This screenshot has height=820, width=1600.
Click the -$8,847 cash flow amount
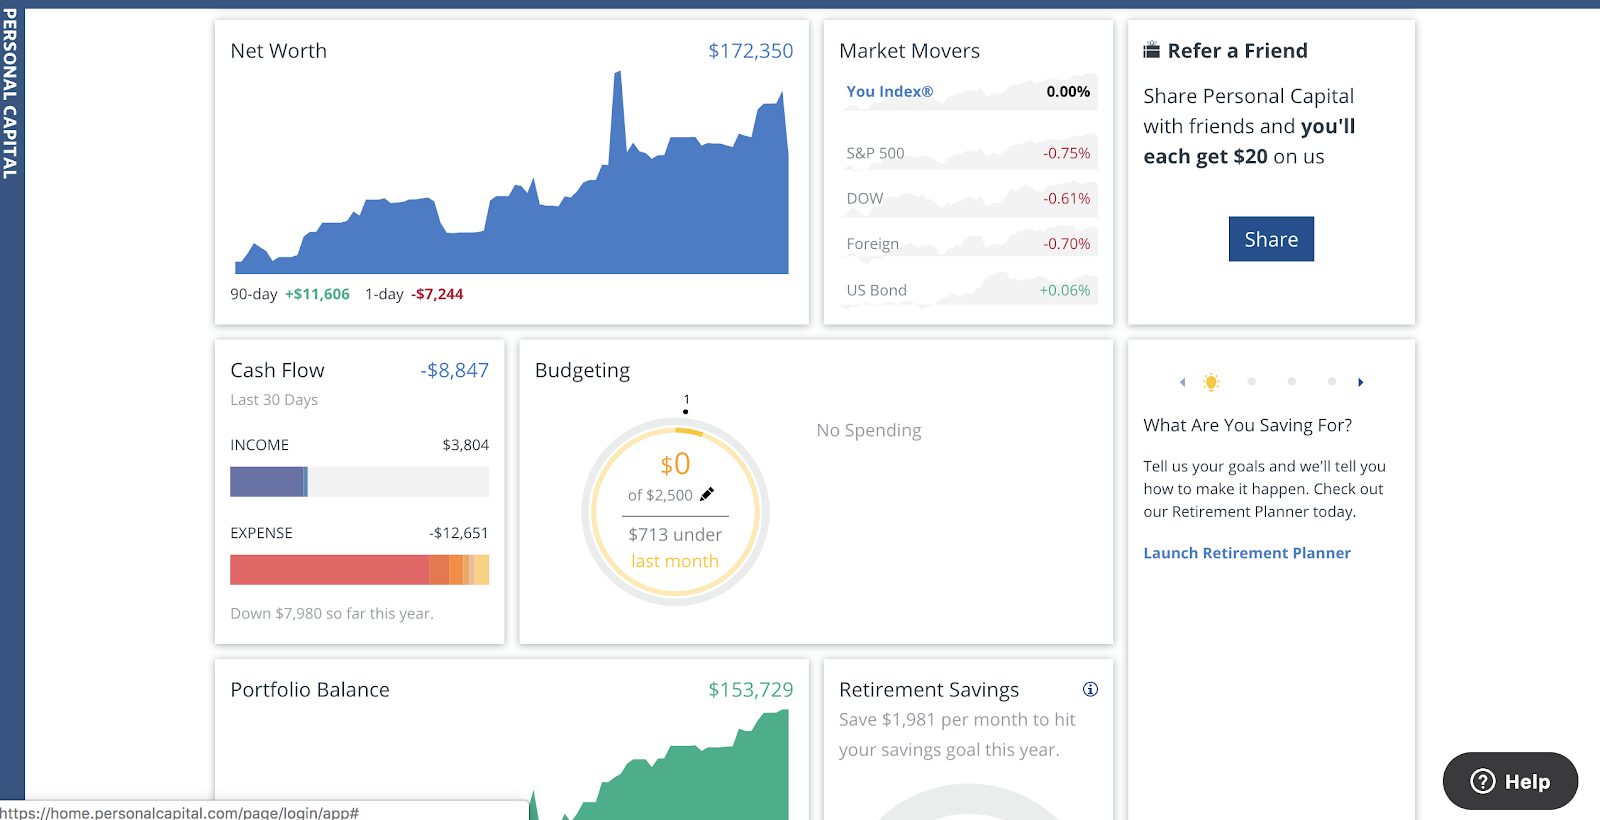point(454,370)
